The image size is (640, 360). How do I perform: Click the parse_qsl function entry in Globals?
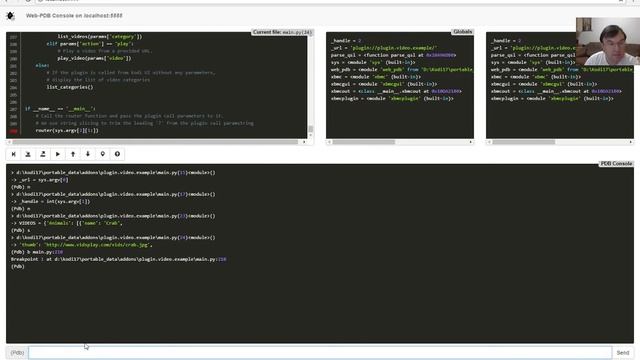click(x=393, y=55)
